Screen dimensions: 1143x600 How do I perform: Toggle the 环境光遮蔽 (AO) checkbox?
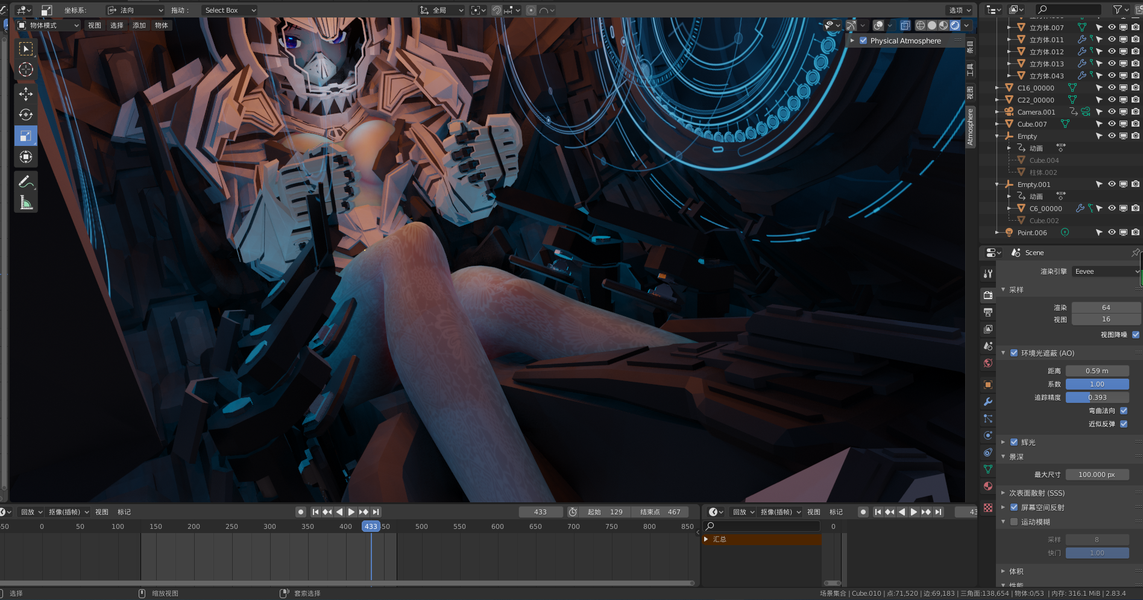[x=1014, y=353]
